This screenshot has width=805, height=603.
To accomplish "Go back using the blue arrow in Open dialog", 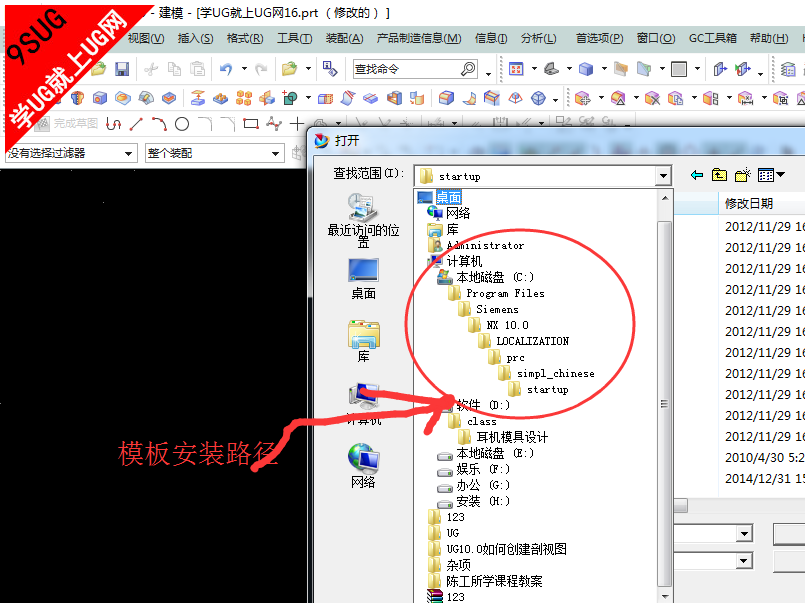I will point(697,176).
